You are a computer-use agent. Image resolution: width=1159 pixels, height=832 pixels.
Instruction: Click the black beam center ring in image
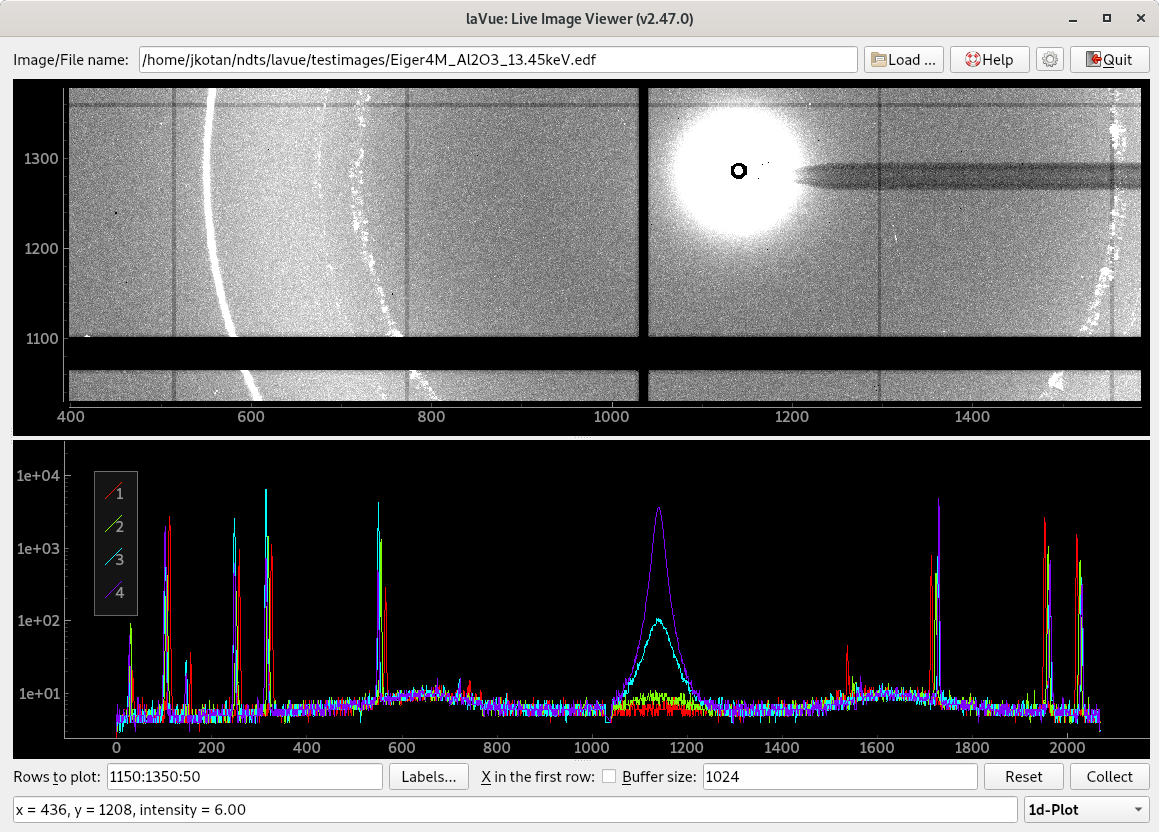point(739,171)
